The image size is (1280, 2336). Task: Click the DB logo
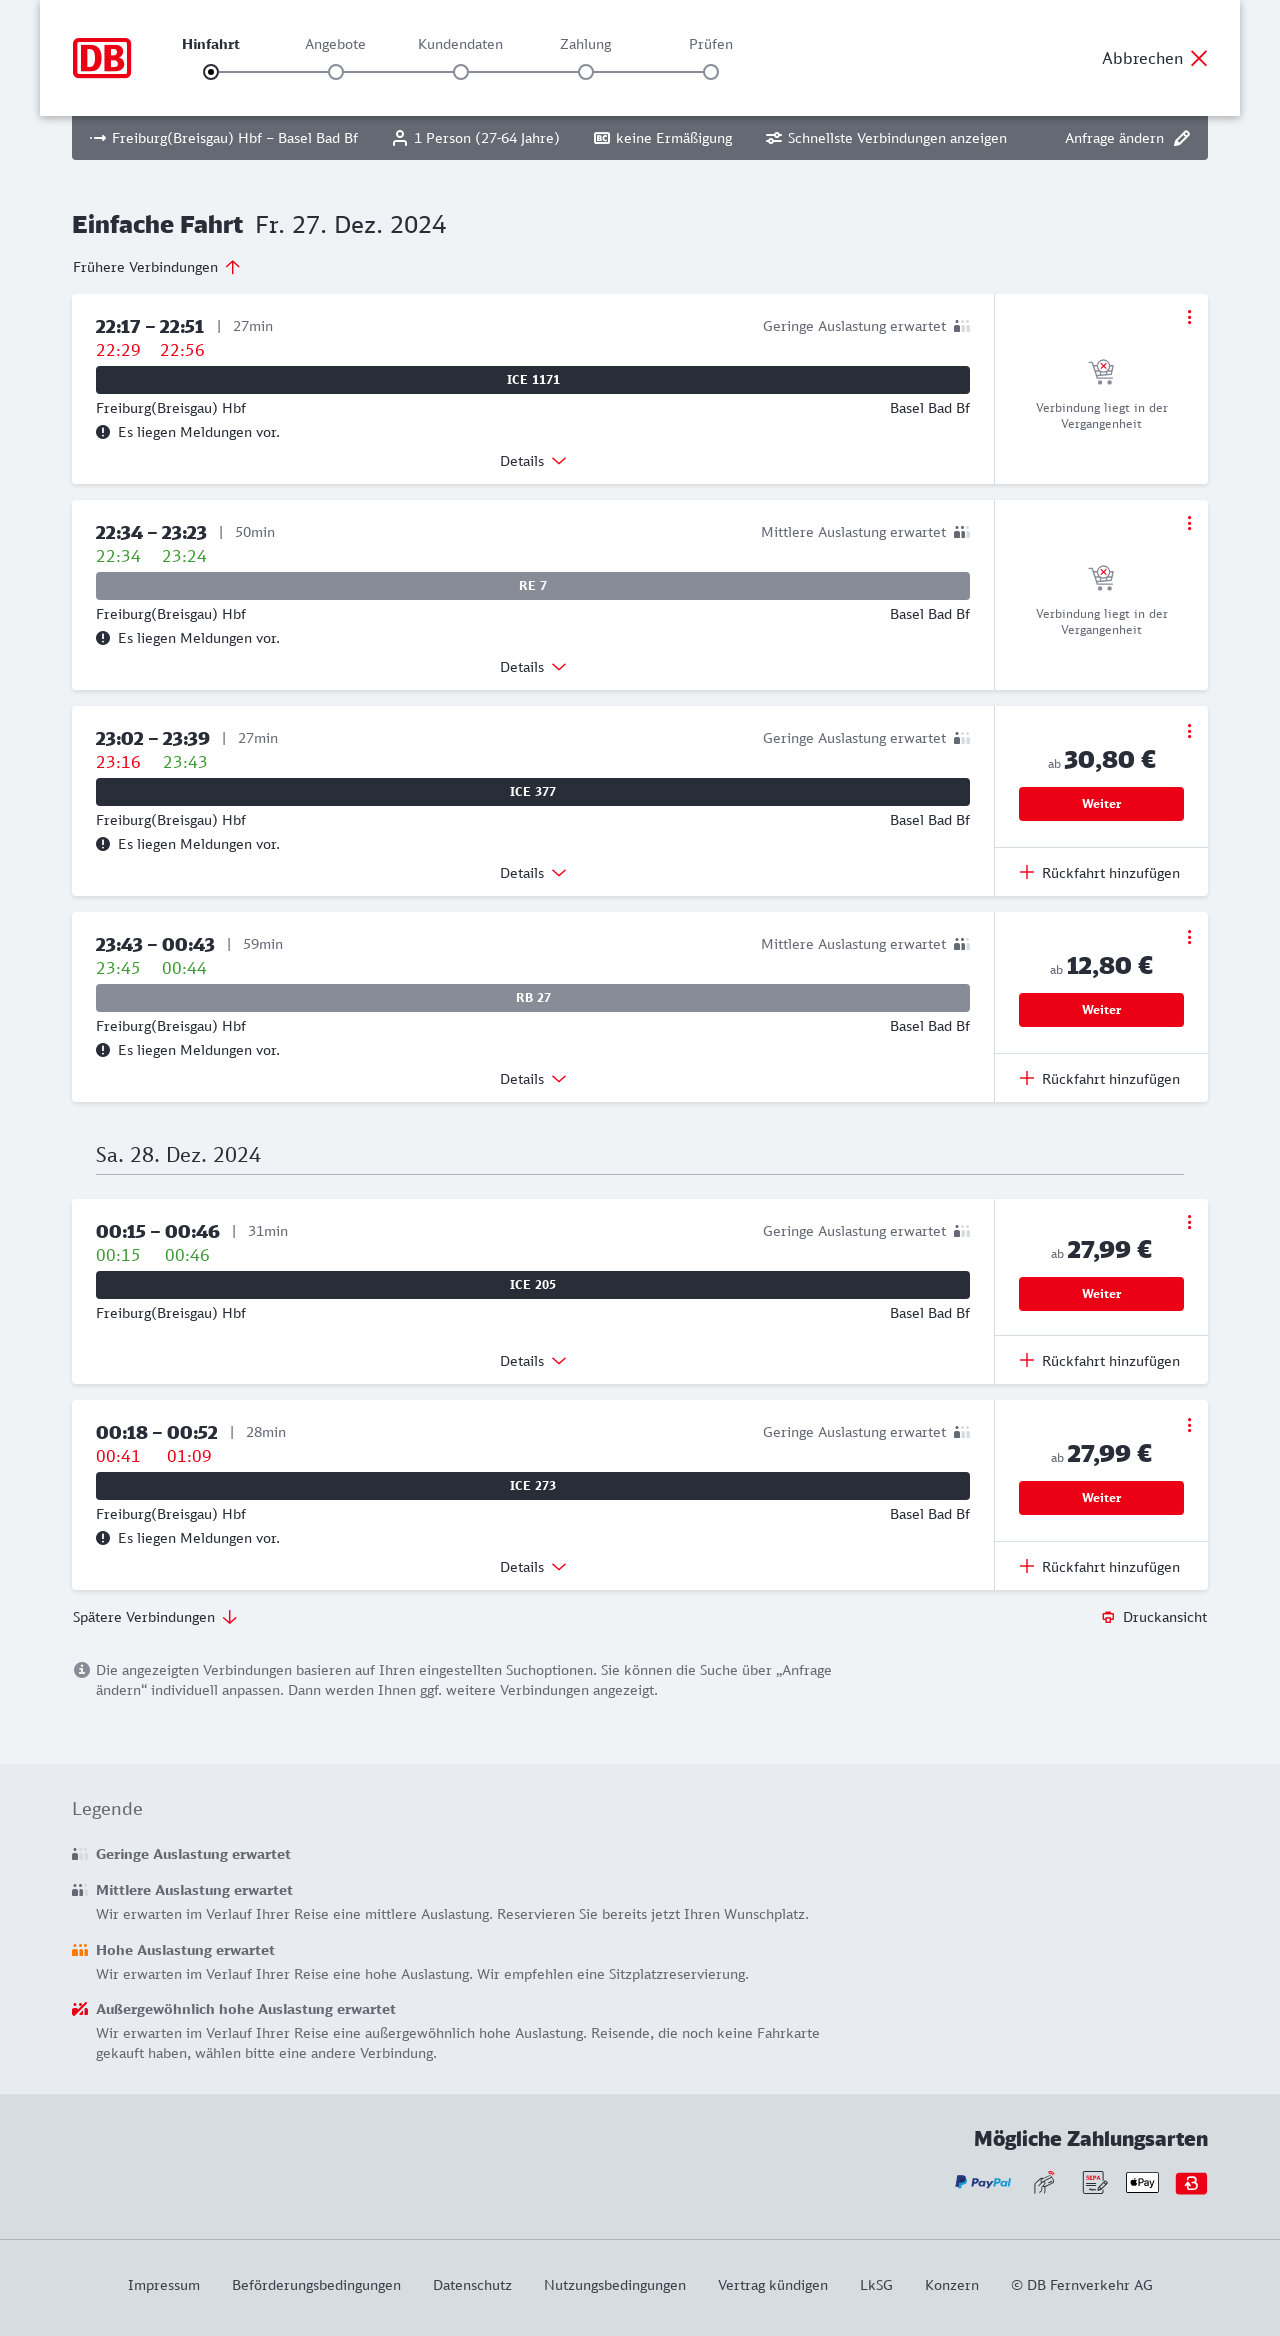102,58
